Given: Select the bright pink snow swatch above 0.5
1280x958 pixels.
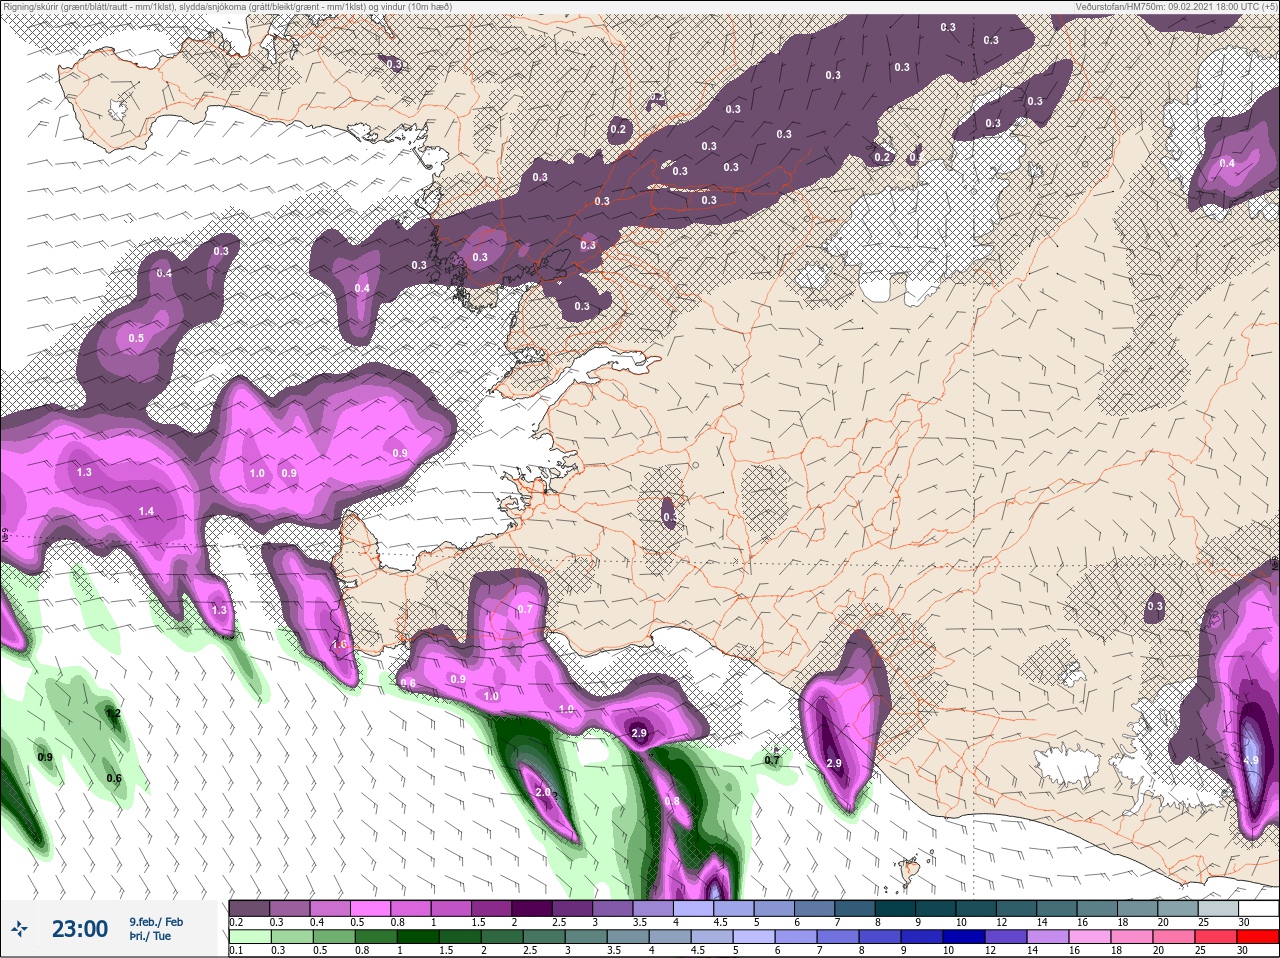Looking at the screenshot, I should (x=372, y=909).
